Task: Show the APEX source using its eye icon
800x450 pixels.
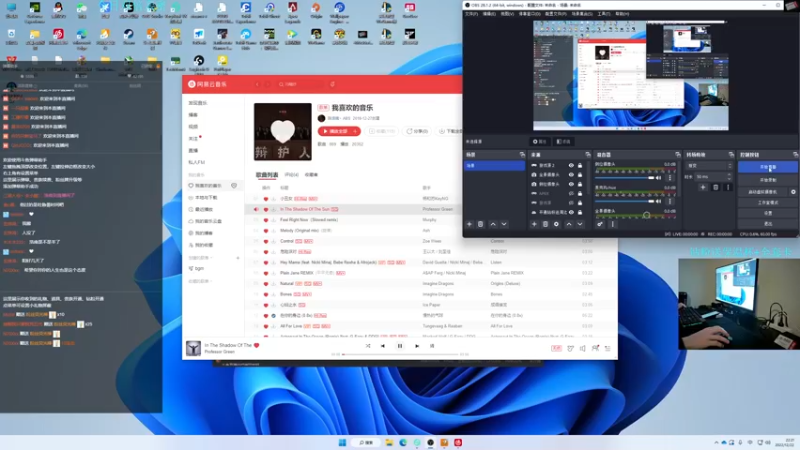Action: pyautogui.click(x=571, y=193)
